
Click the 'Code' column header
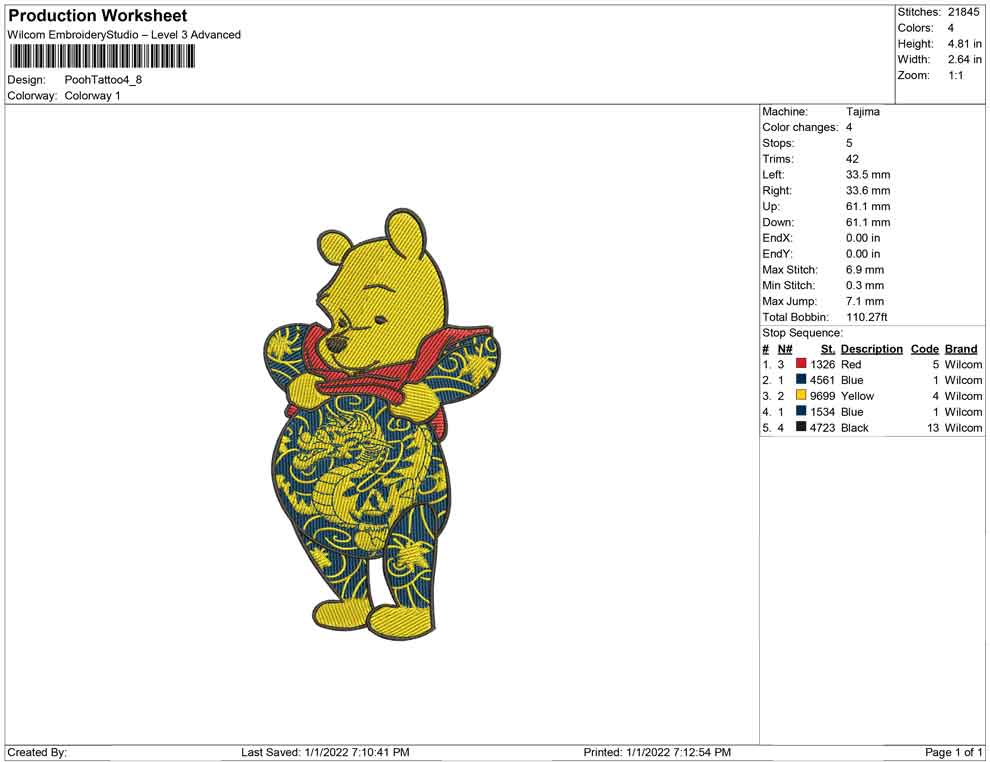pos(924,349)
